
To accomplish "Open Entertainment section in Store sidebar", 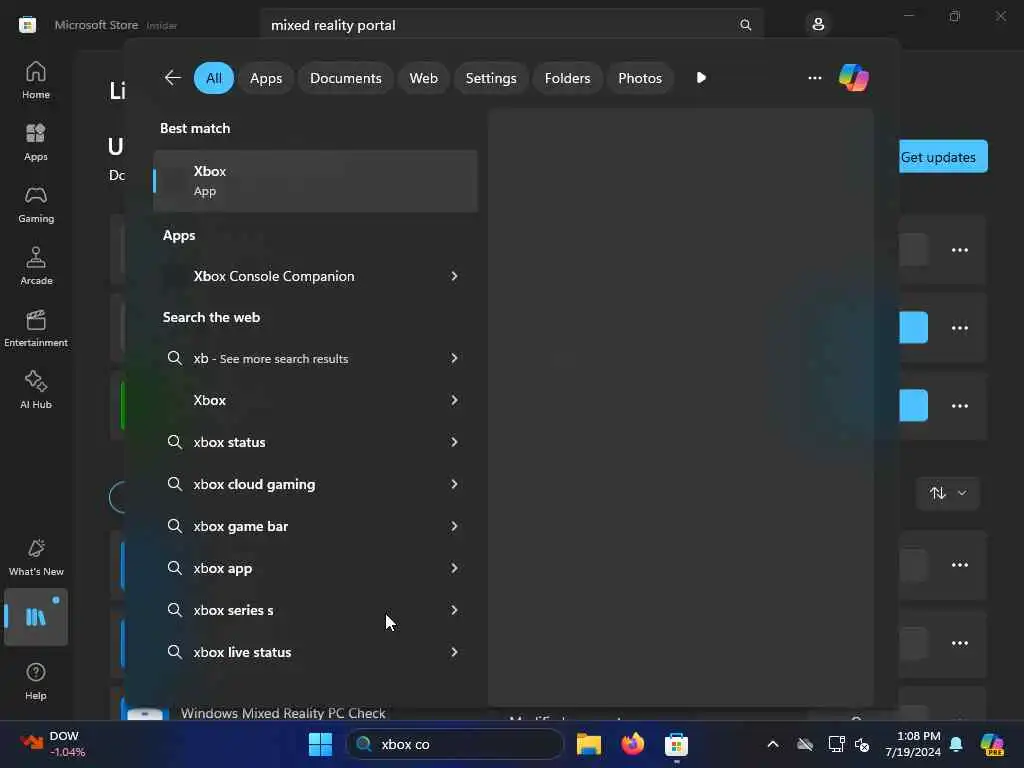I will pyautogui.click(x=36, y=328).
